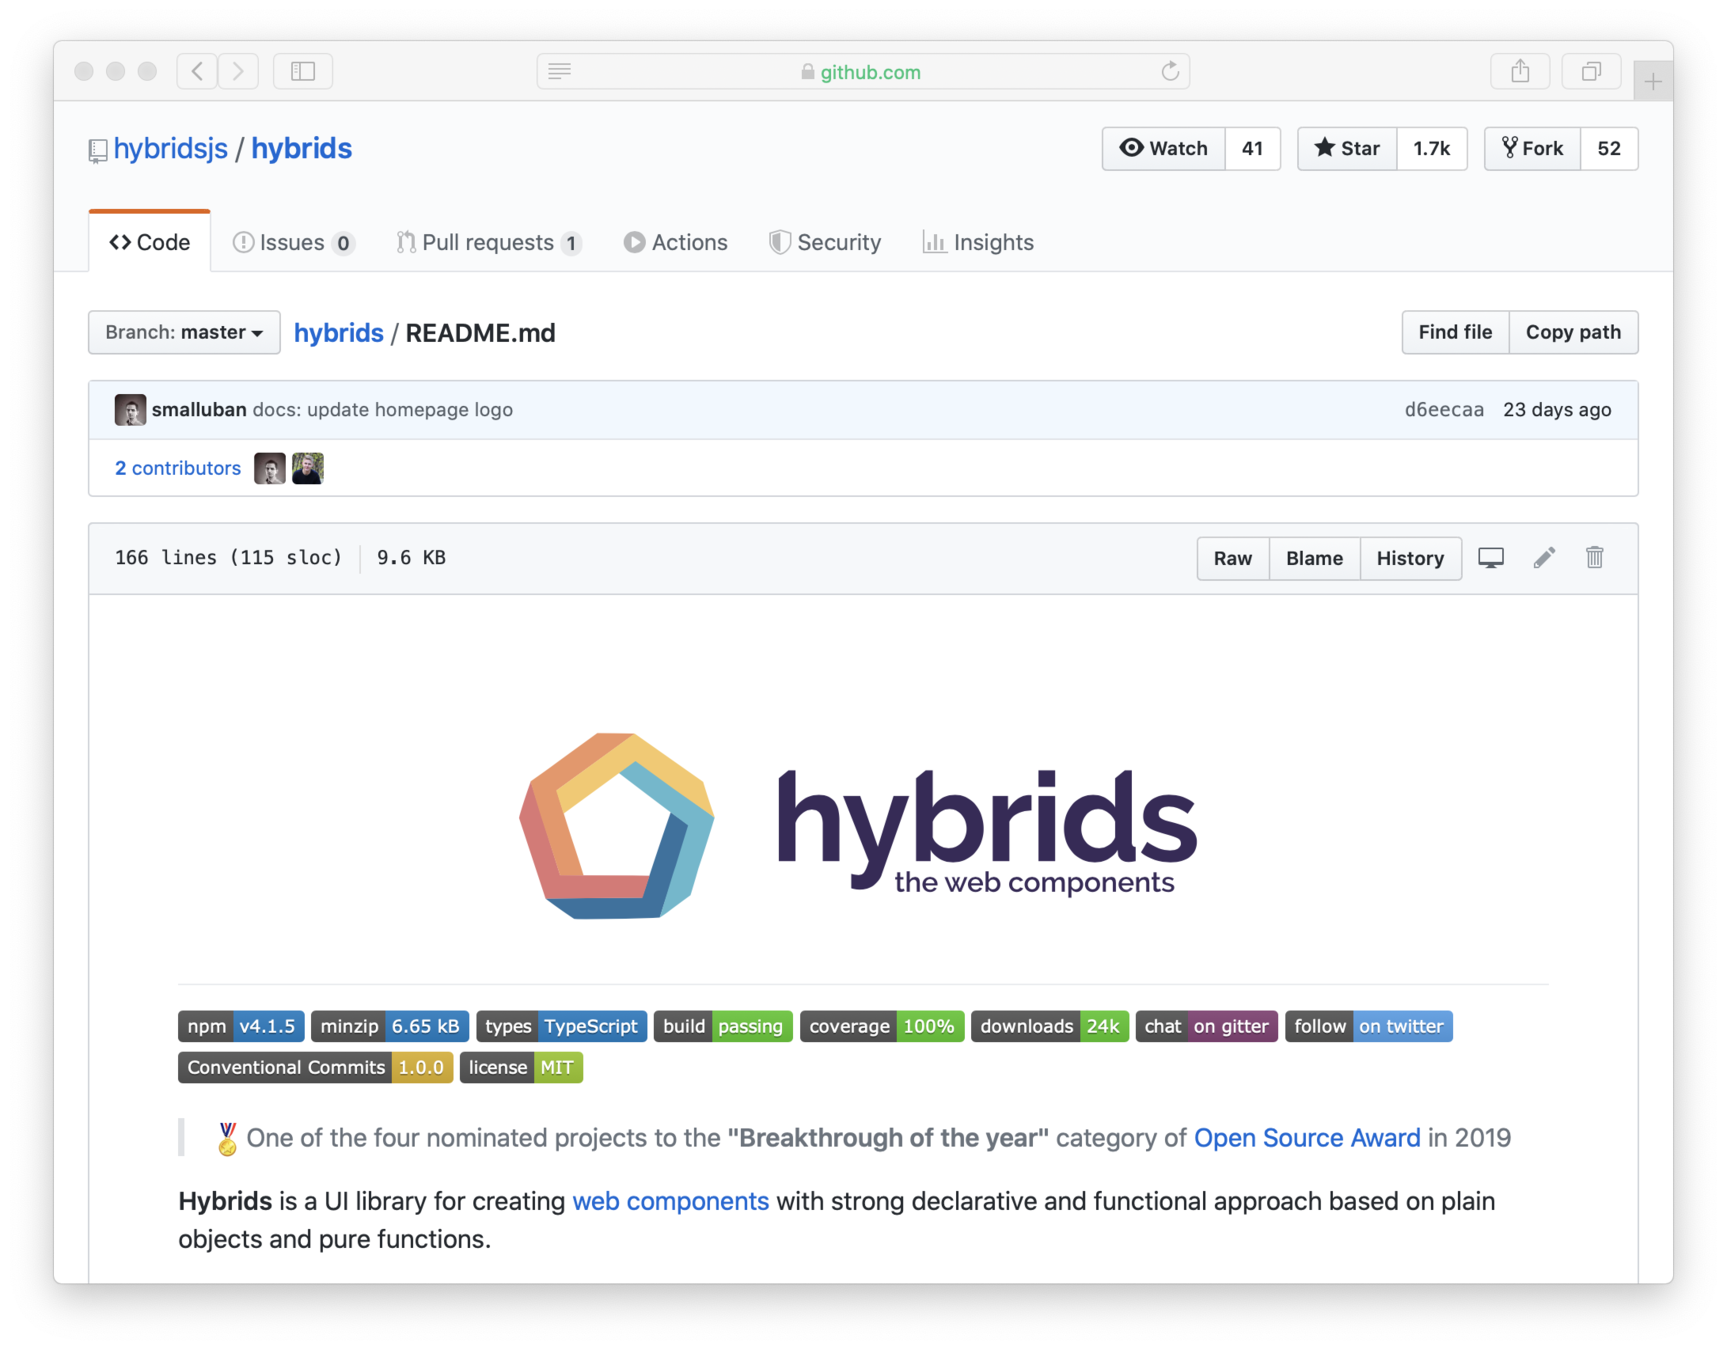This screenshot has height=1350, width=1727.
Task: Go forward with Safari forward arrow
Action: [238, 71]
